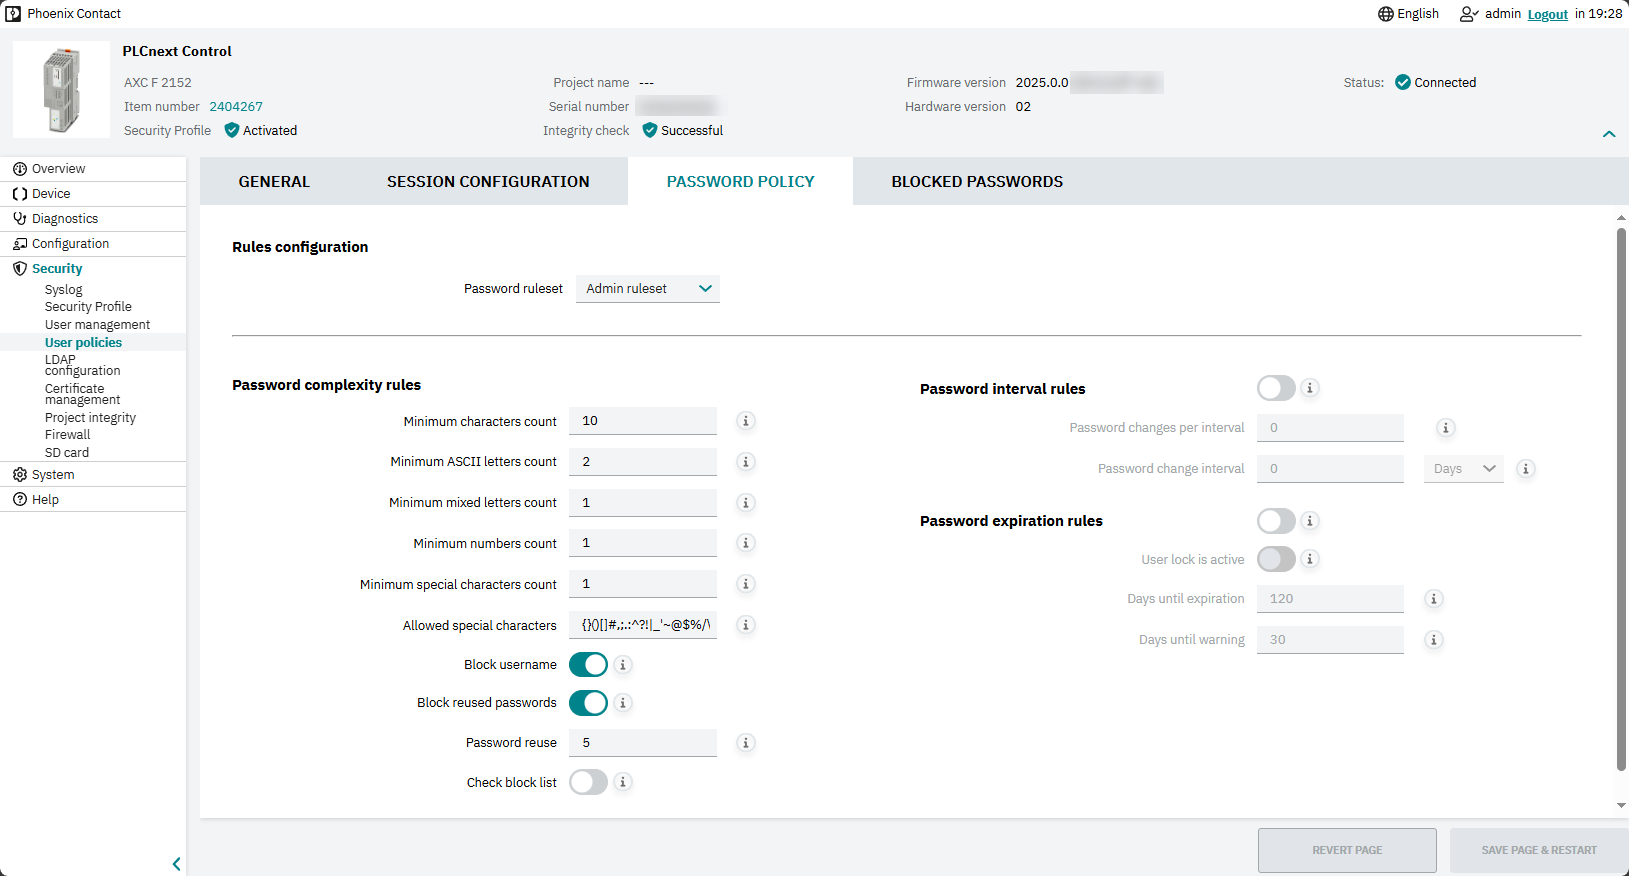Switch to the GENERAL tab
Viewport: 1629px width, 876px height.
coord(274,182)
